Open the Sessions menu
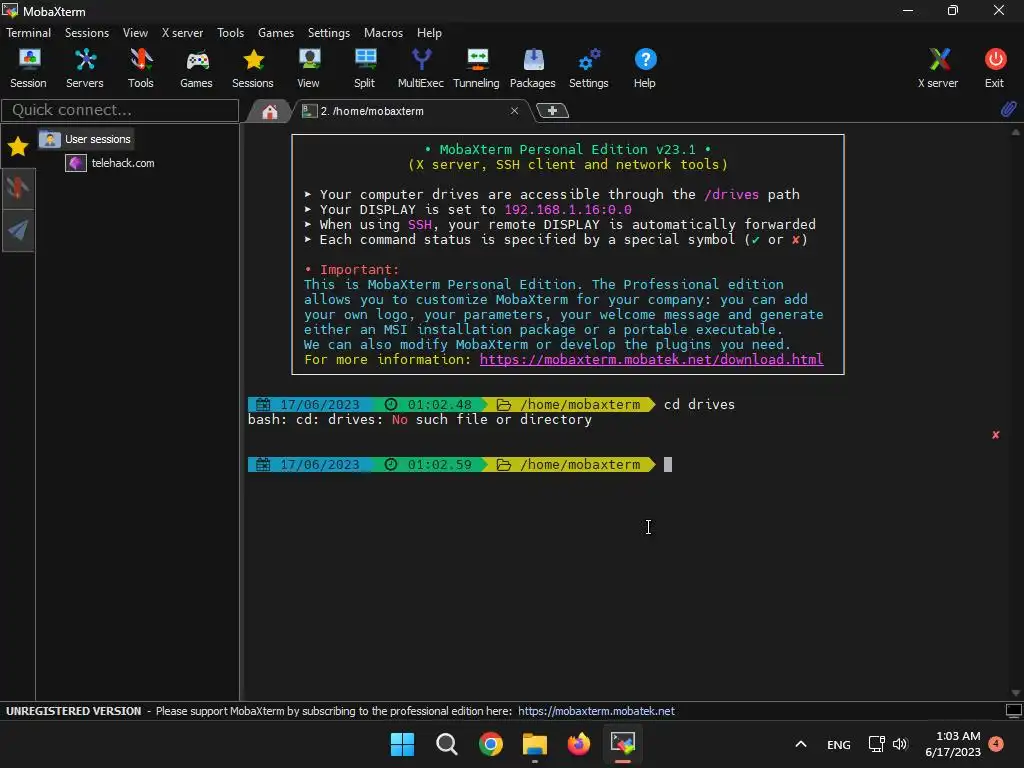The width and height of the screenshot is (1024, 768). point(87,33)
